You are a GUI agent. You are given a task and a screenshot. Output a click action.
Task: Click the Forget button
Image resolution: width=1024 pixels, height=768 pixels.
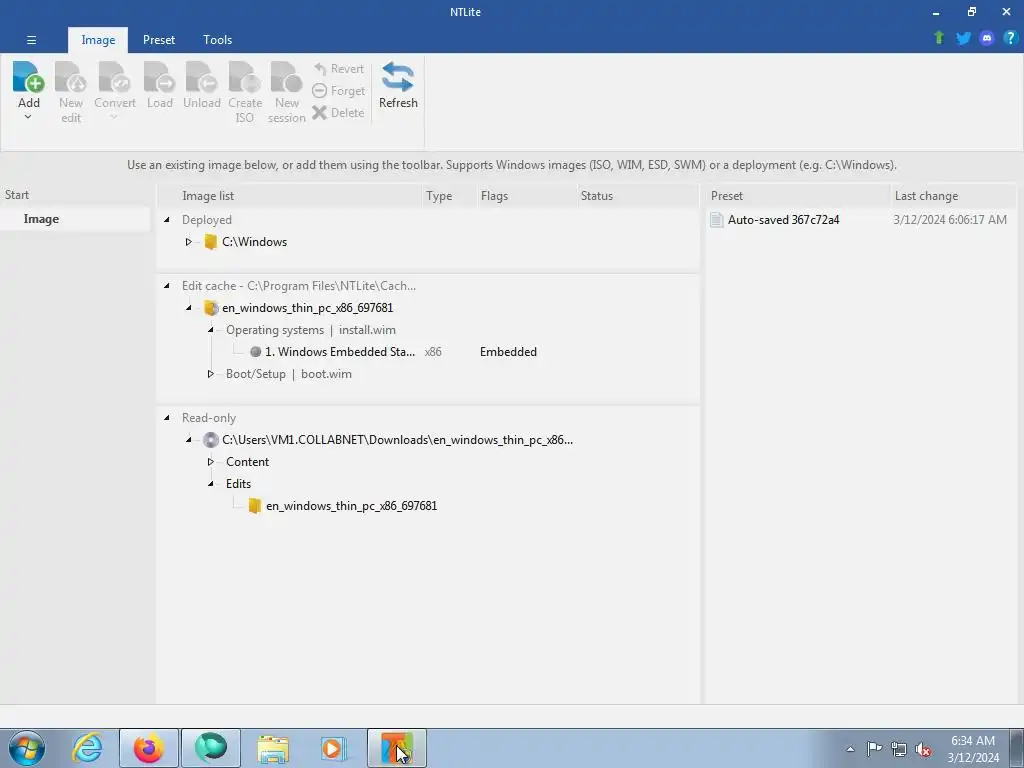point(338,91)
